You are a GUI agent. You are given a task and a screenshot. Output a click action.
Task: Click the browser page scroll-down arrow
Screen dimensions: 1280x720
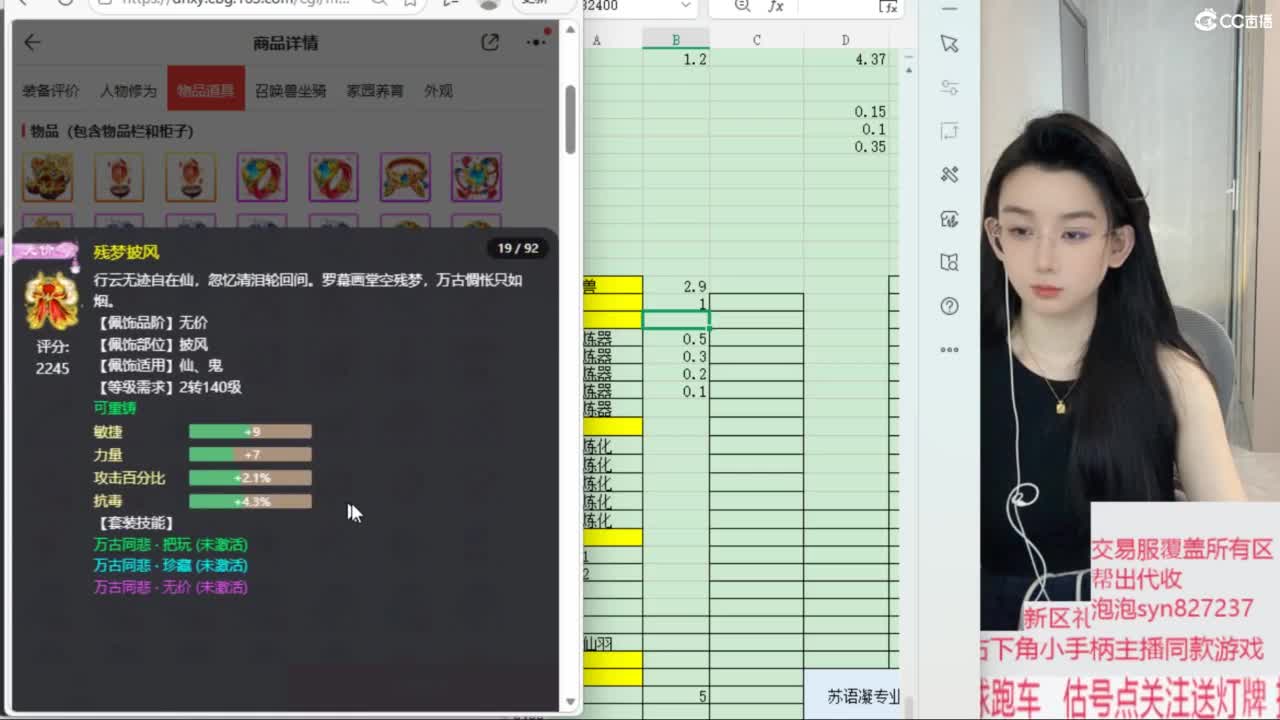click(570, 703)
